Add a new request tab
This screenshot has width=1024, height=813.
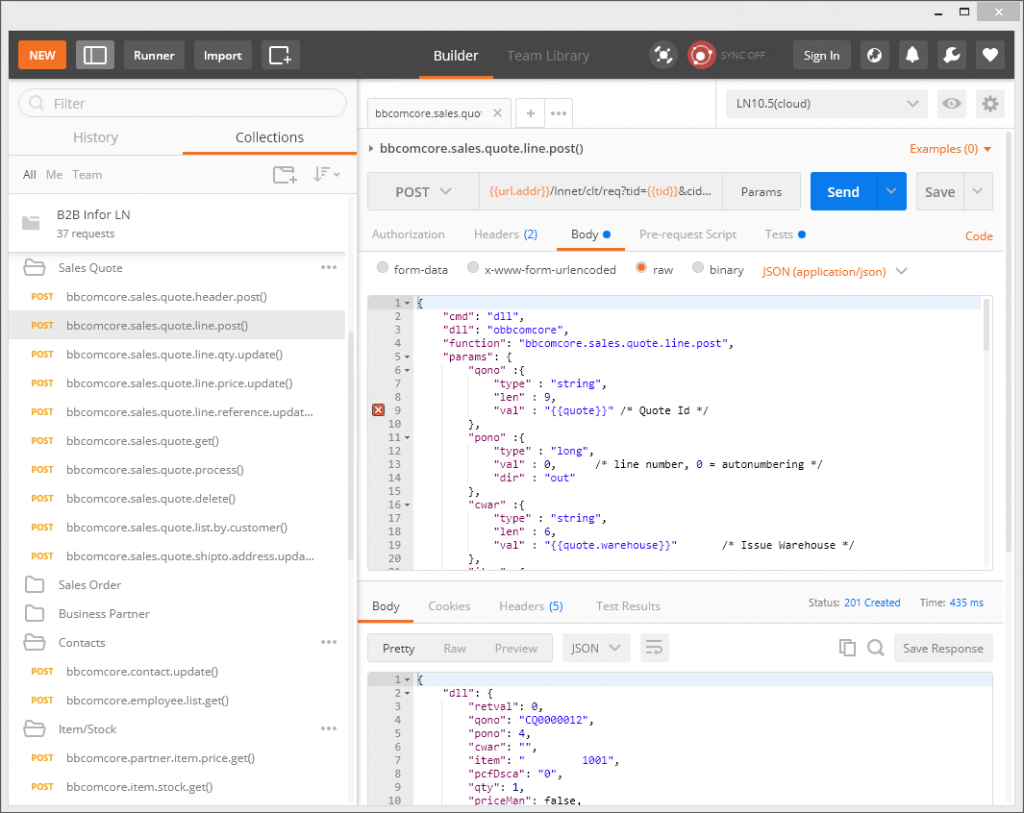tap(530, 113)
